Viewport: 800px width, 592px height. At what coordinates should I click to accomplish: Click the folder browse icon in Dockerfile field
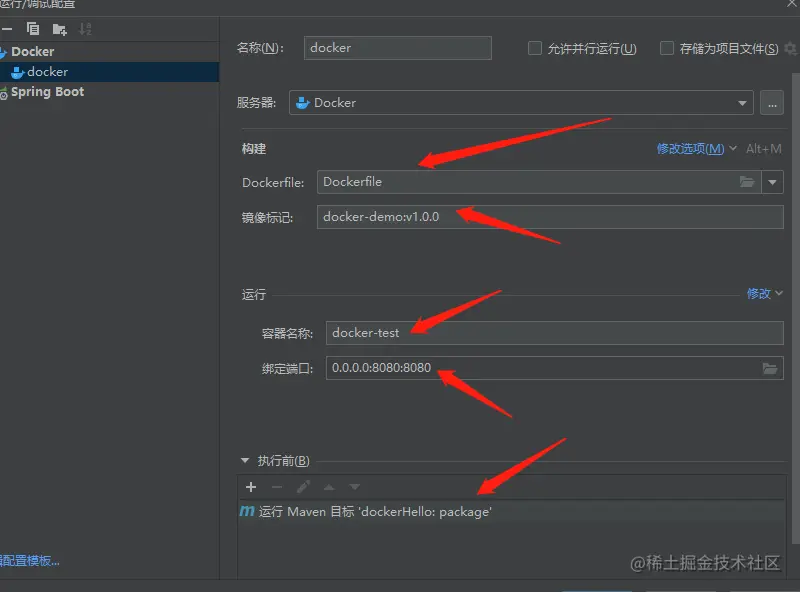747,182
